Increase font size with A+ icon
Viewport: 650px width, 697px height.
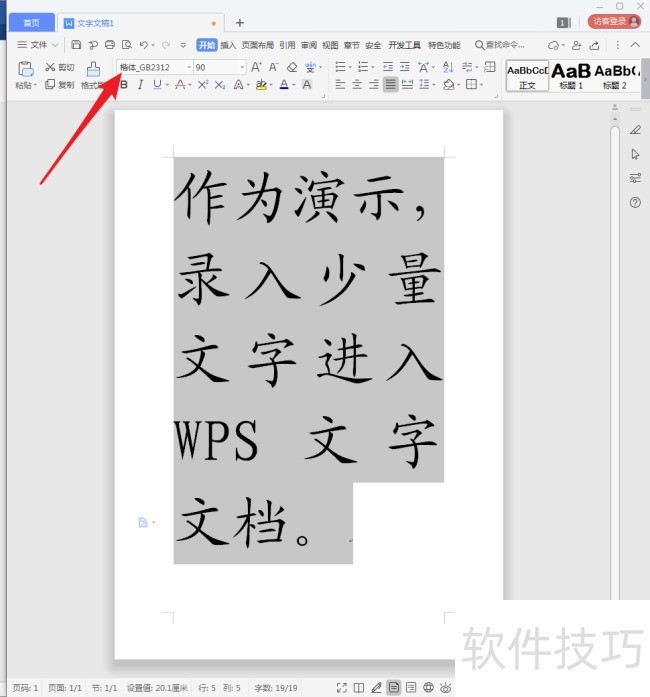tap(256, 67)
